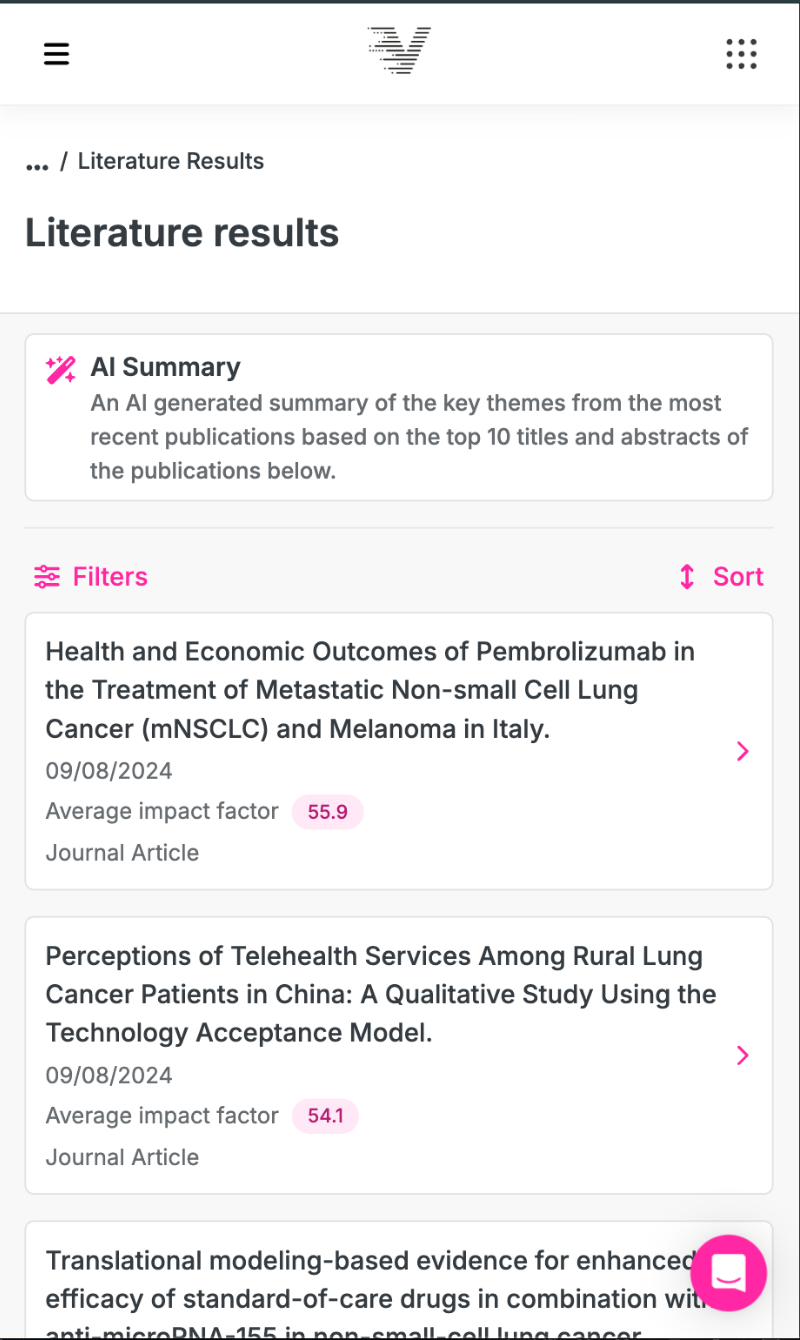Click the V logo in header
The height and width of the screenshot is (1340, 800).
click(399, 51)
